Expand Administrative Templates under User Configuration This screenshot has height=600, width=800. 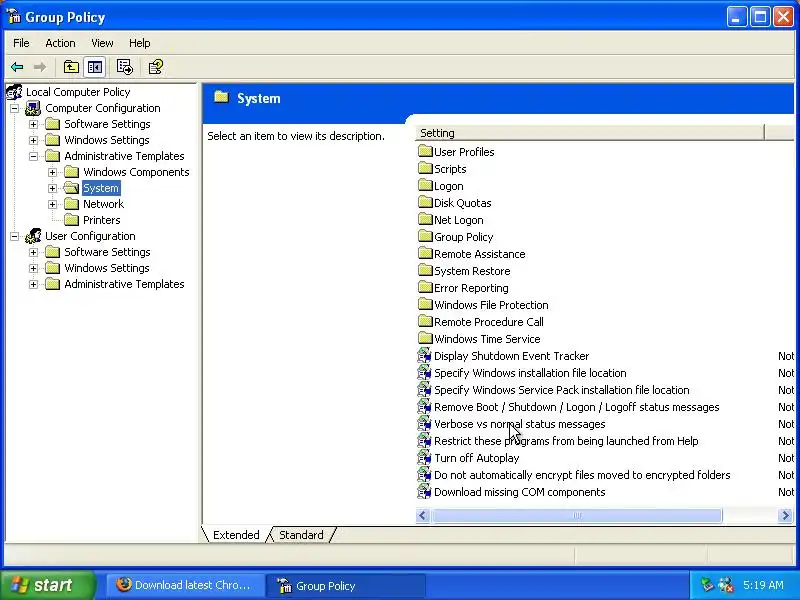point(33,284)
